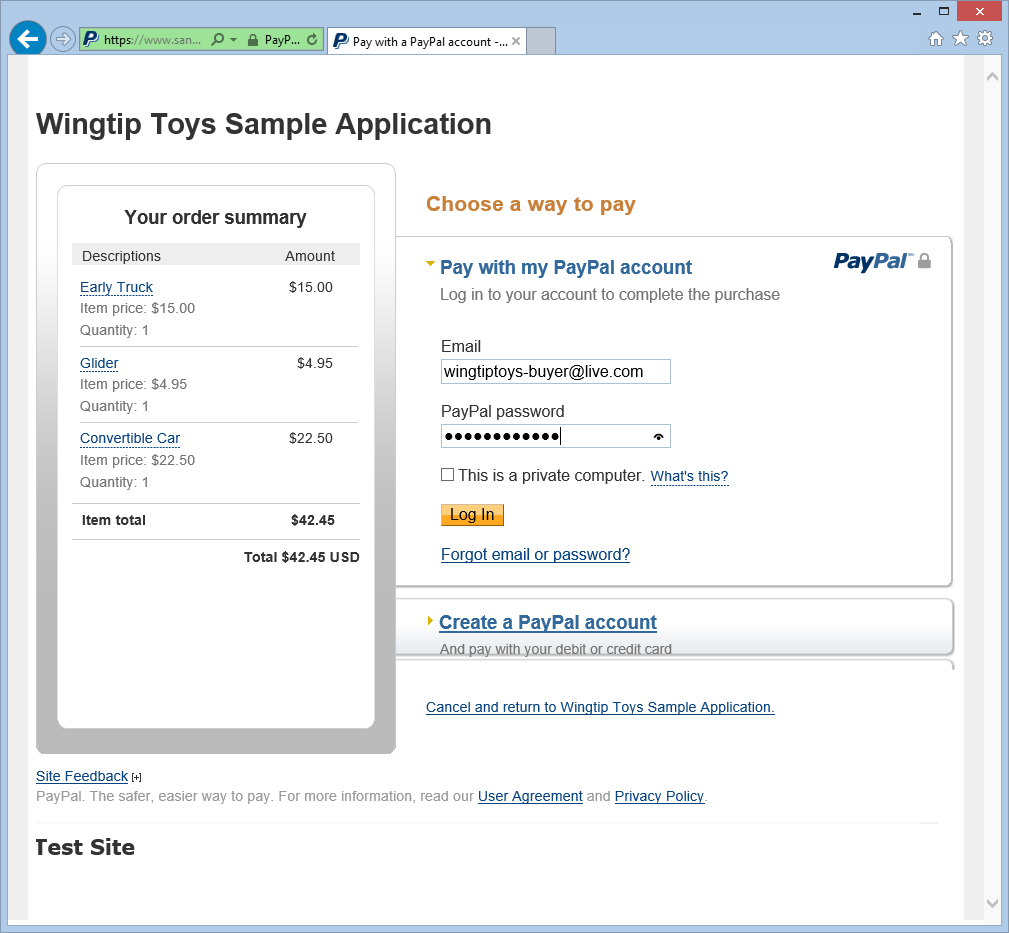This screenshot has width=1009, height=933.
Task: Open the browser Home page icon
Action: (935, 38)
